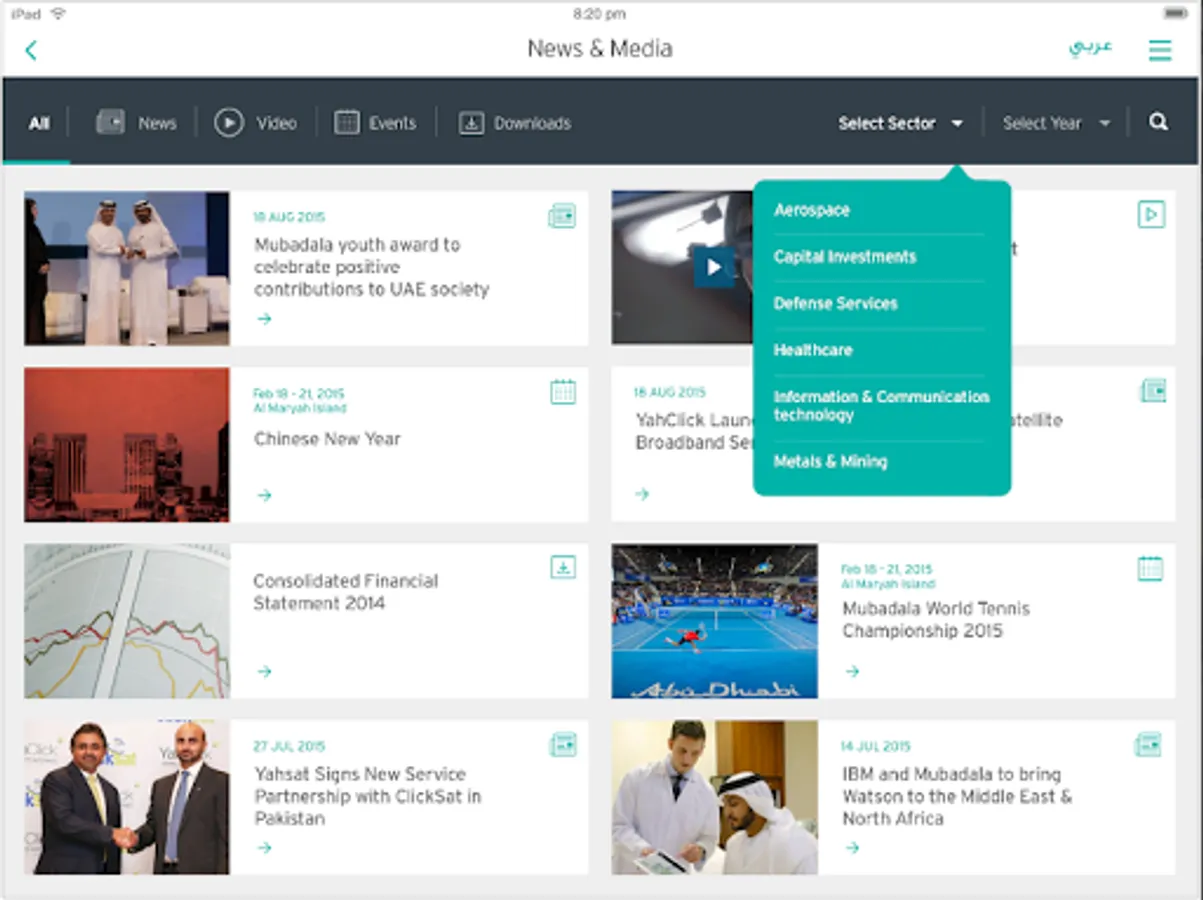The width and height of the screenshot is (1203, 900).
Task: Filter by Video tab
Action: tap(256, 123)
